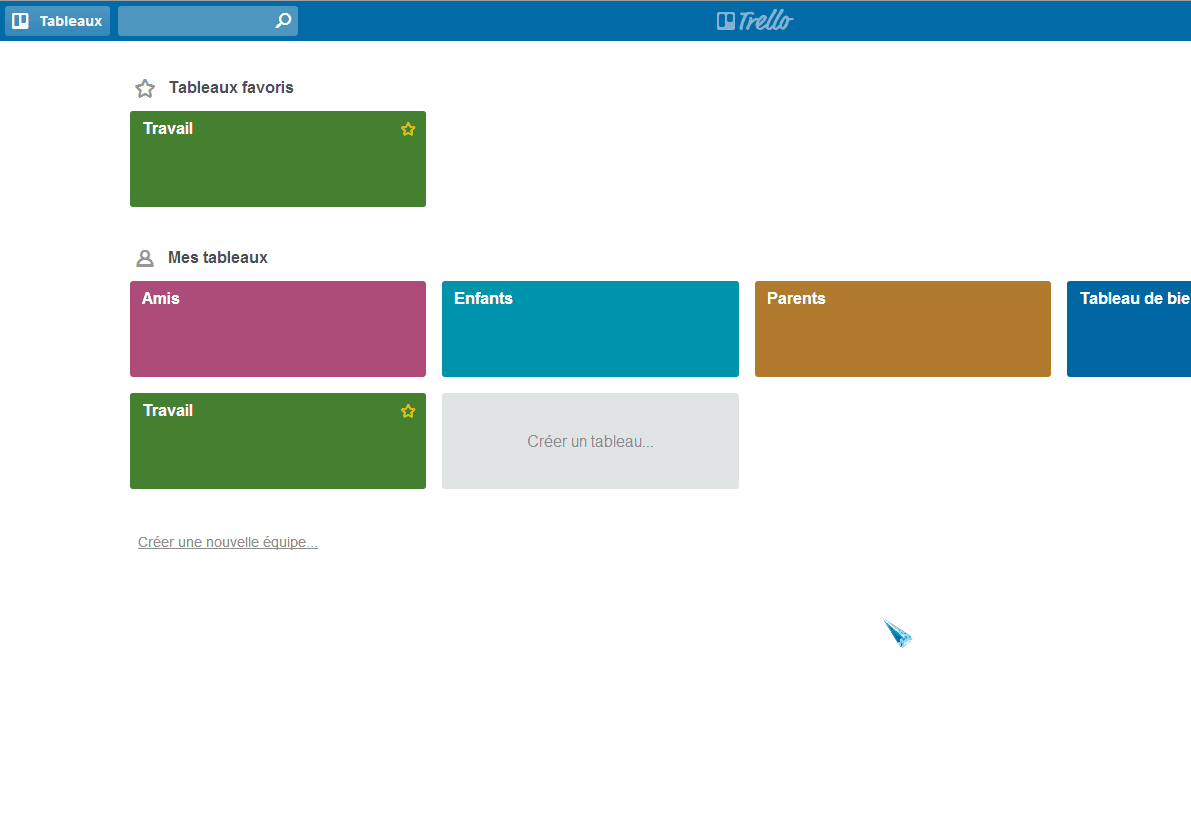This screenshot has width=1191, height=822.
Task: Unstar Travail in the Tableaux favoris section
Action: (408, 129)
